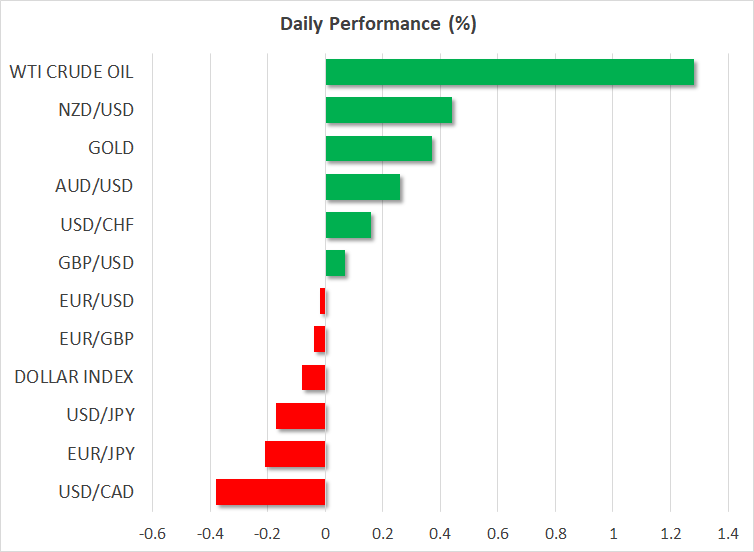The height and width of the screenshot is (552, 754).
Task: Select the AUD/USD green bar
Action: [363, 187]
